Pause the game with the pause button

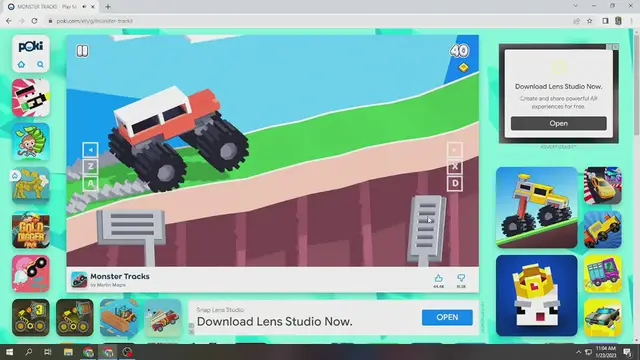(82, 51)
